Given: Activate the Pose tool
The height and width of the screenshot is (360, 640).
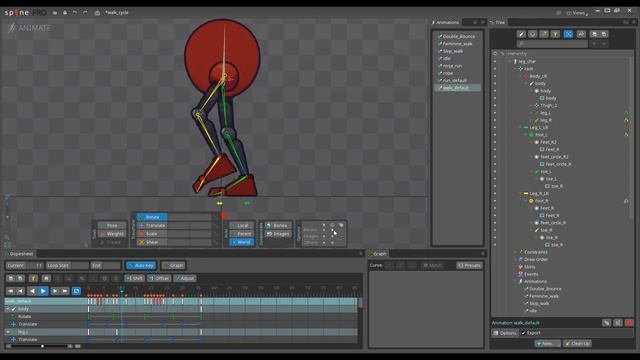Looking at the screenshot, I should (111, 225).
